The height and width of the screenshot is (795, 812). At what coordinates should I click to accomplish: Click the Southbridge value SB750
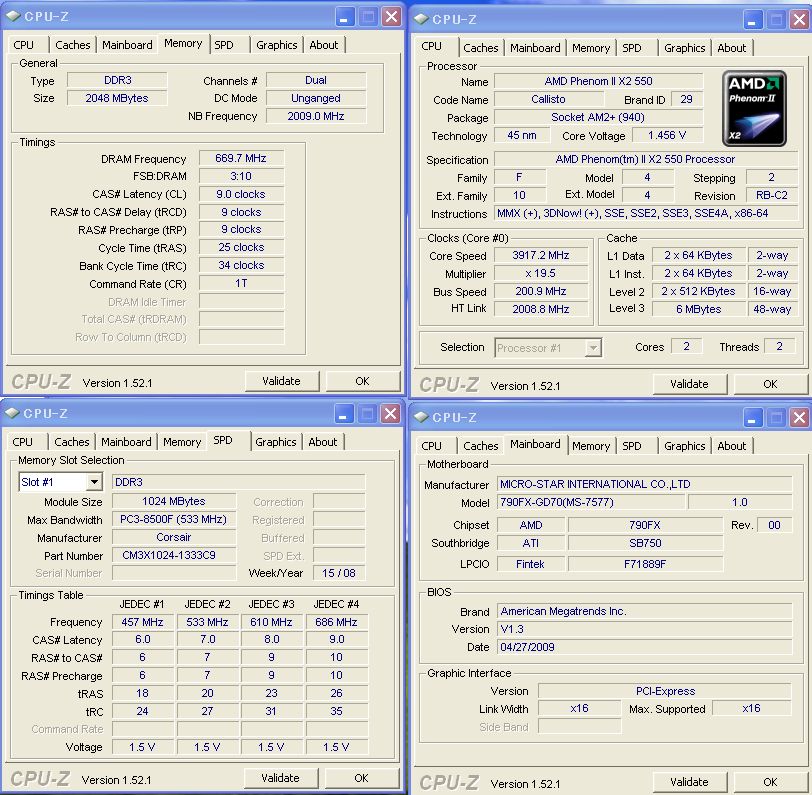coord(645,543)
